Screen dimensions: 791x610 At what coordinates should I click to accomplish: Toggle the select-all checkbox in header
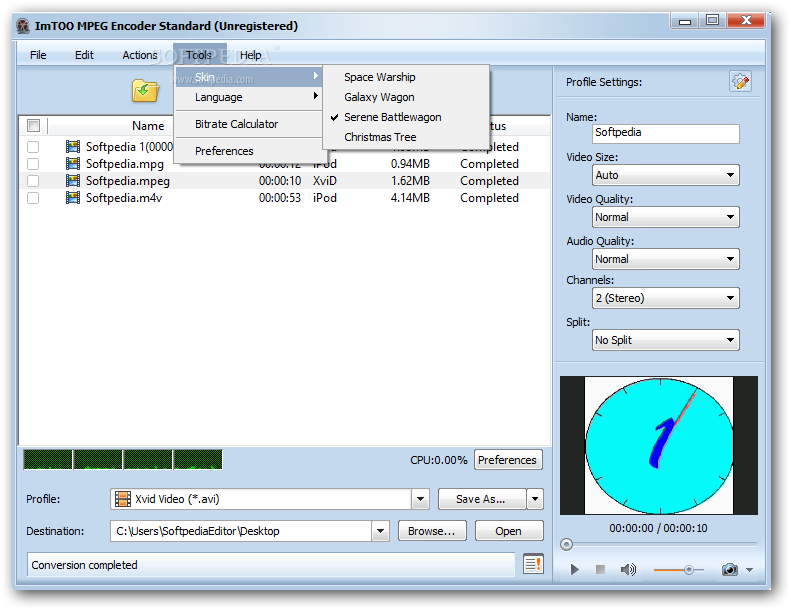[33, 125]
